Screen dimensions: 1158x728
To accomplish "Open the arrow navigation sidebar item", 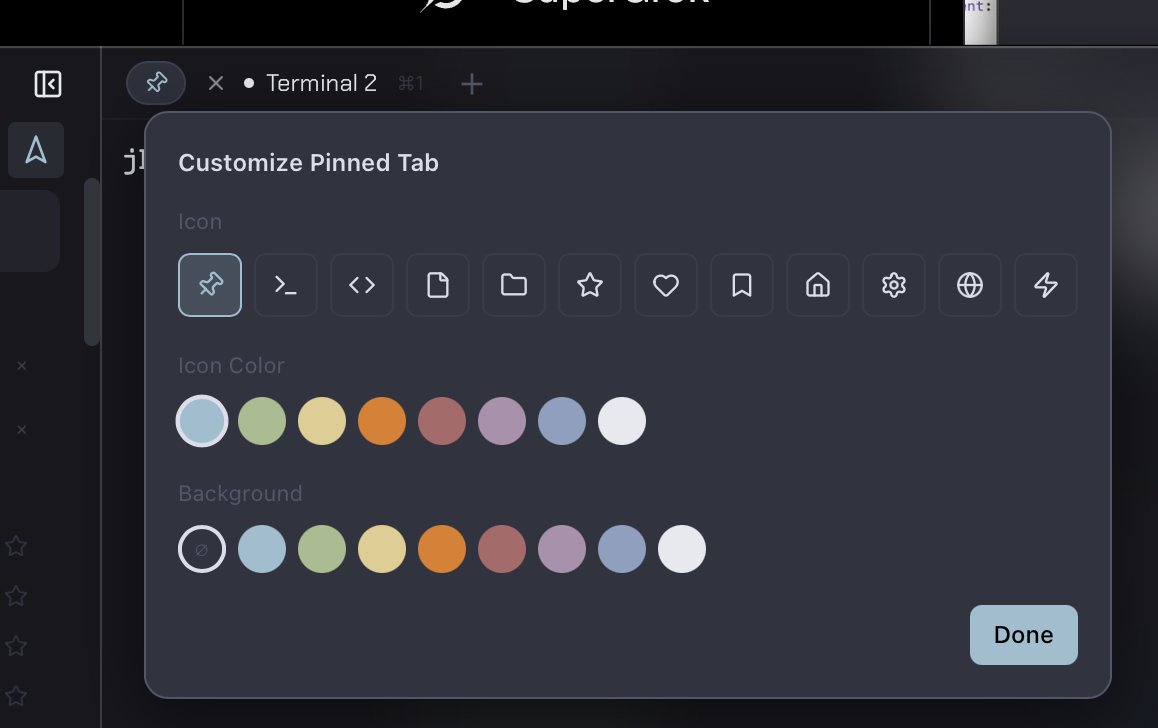I will click(x=36, y=151).
